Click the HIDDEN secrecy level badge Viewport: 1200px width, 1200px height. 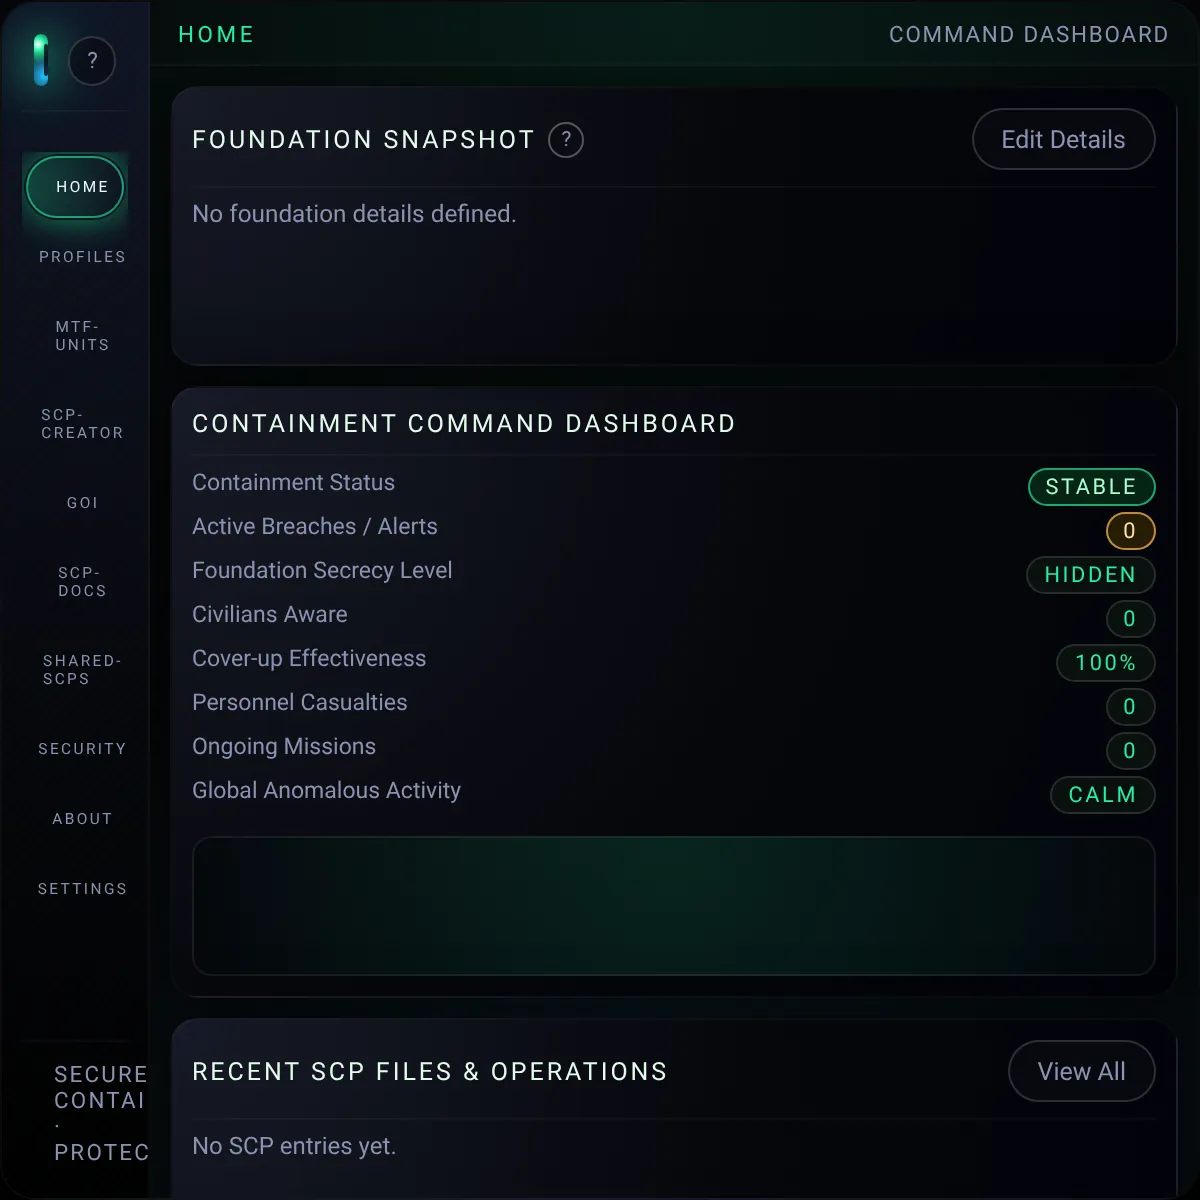click(1090, 575)
